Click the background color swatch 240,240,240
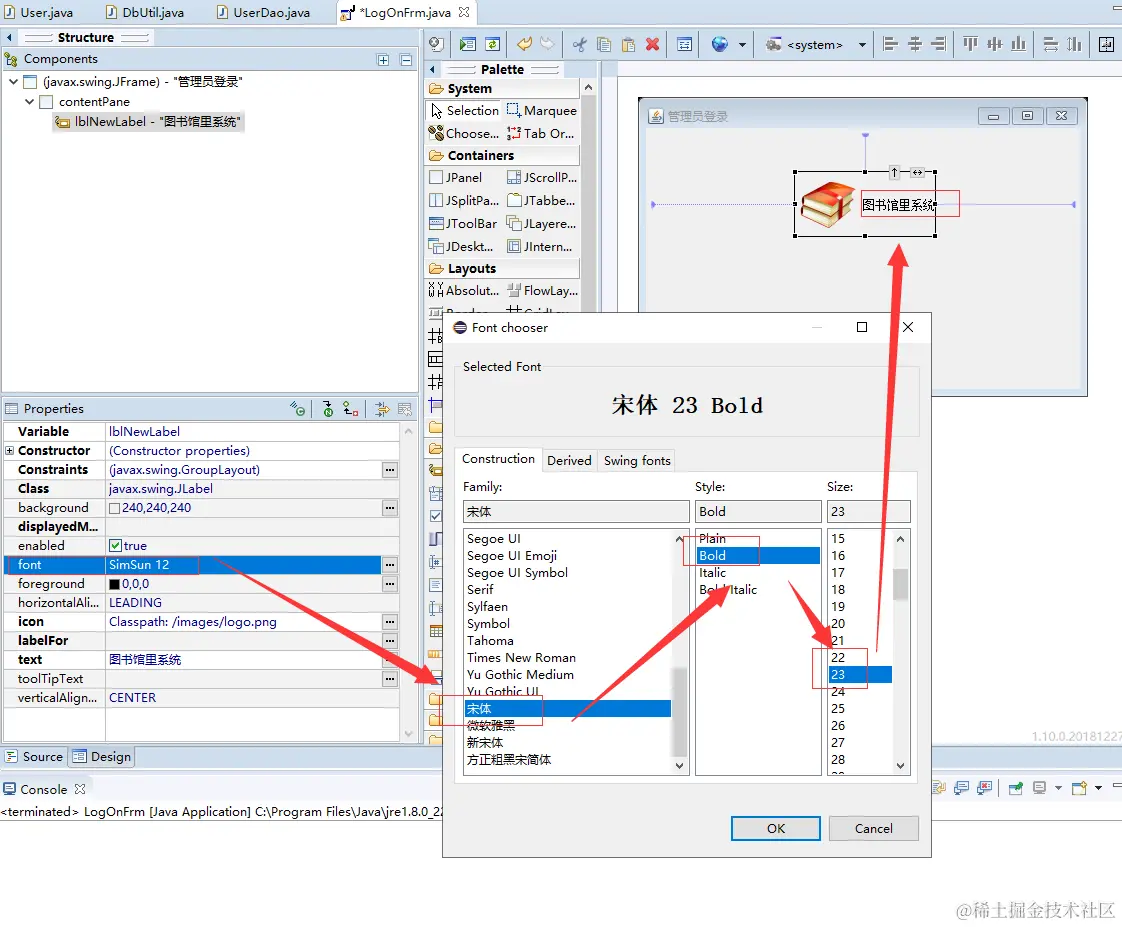The image size is (1122, 927). tap(114, 508)
